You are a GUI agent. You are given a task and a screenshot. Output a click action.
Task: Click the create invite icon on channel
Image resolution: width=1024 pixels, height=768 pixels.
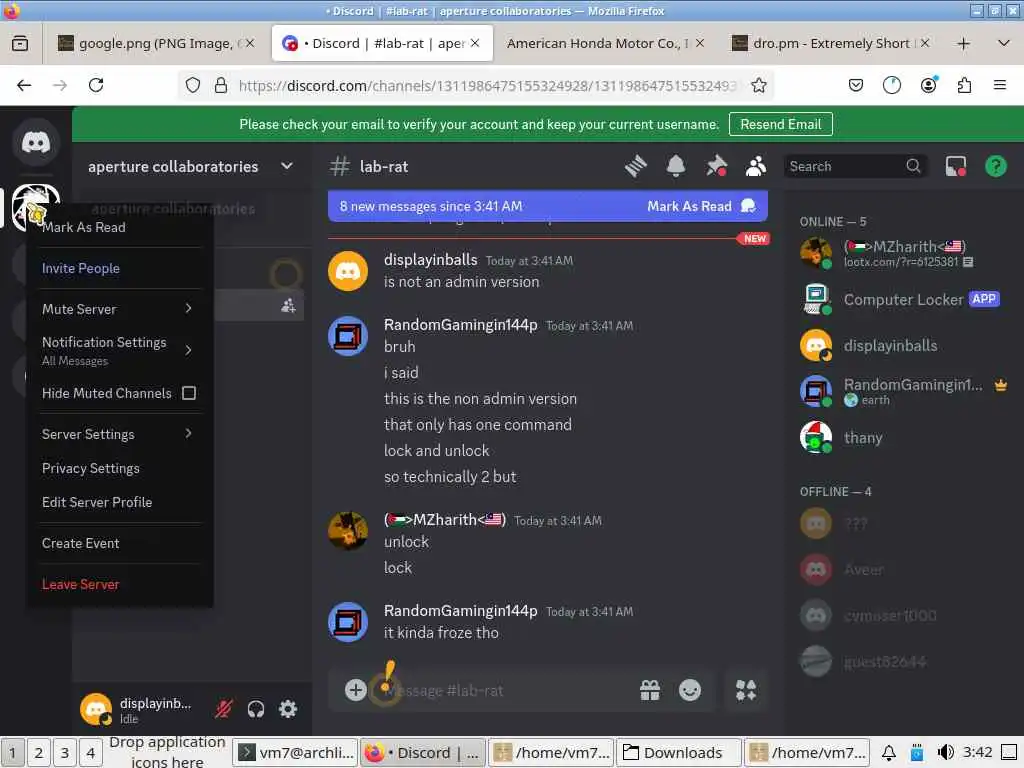pyautogui.click(x=288, y=306)
